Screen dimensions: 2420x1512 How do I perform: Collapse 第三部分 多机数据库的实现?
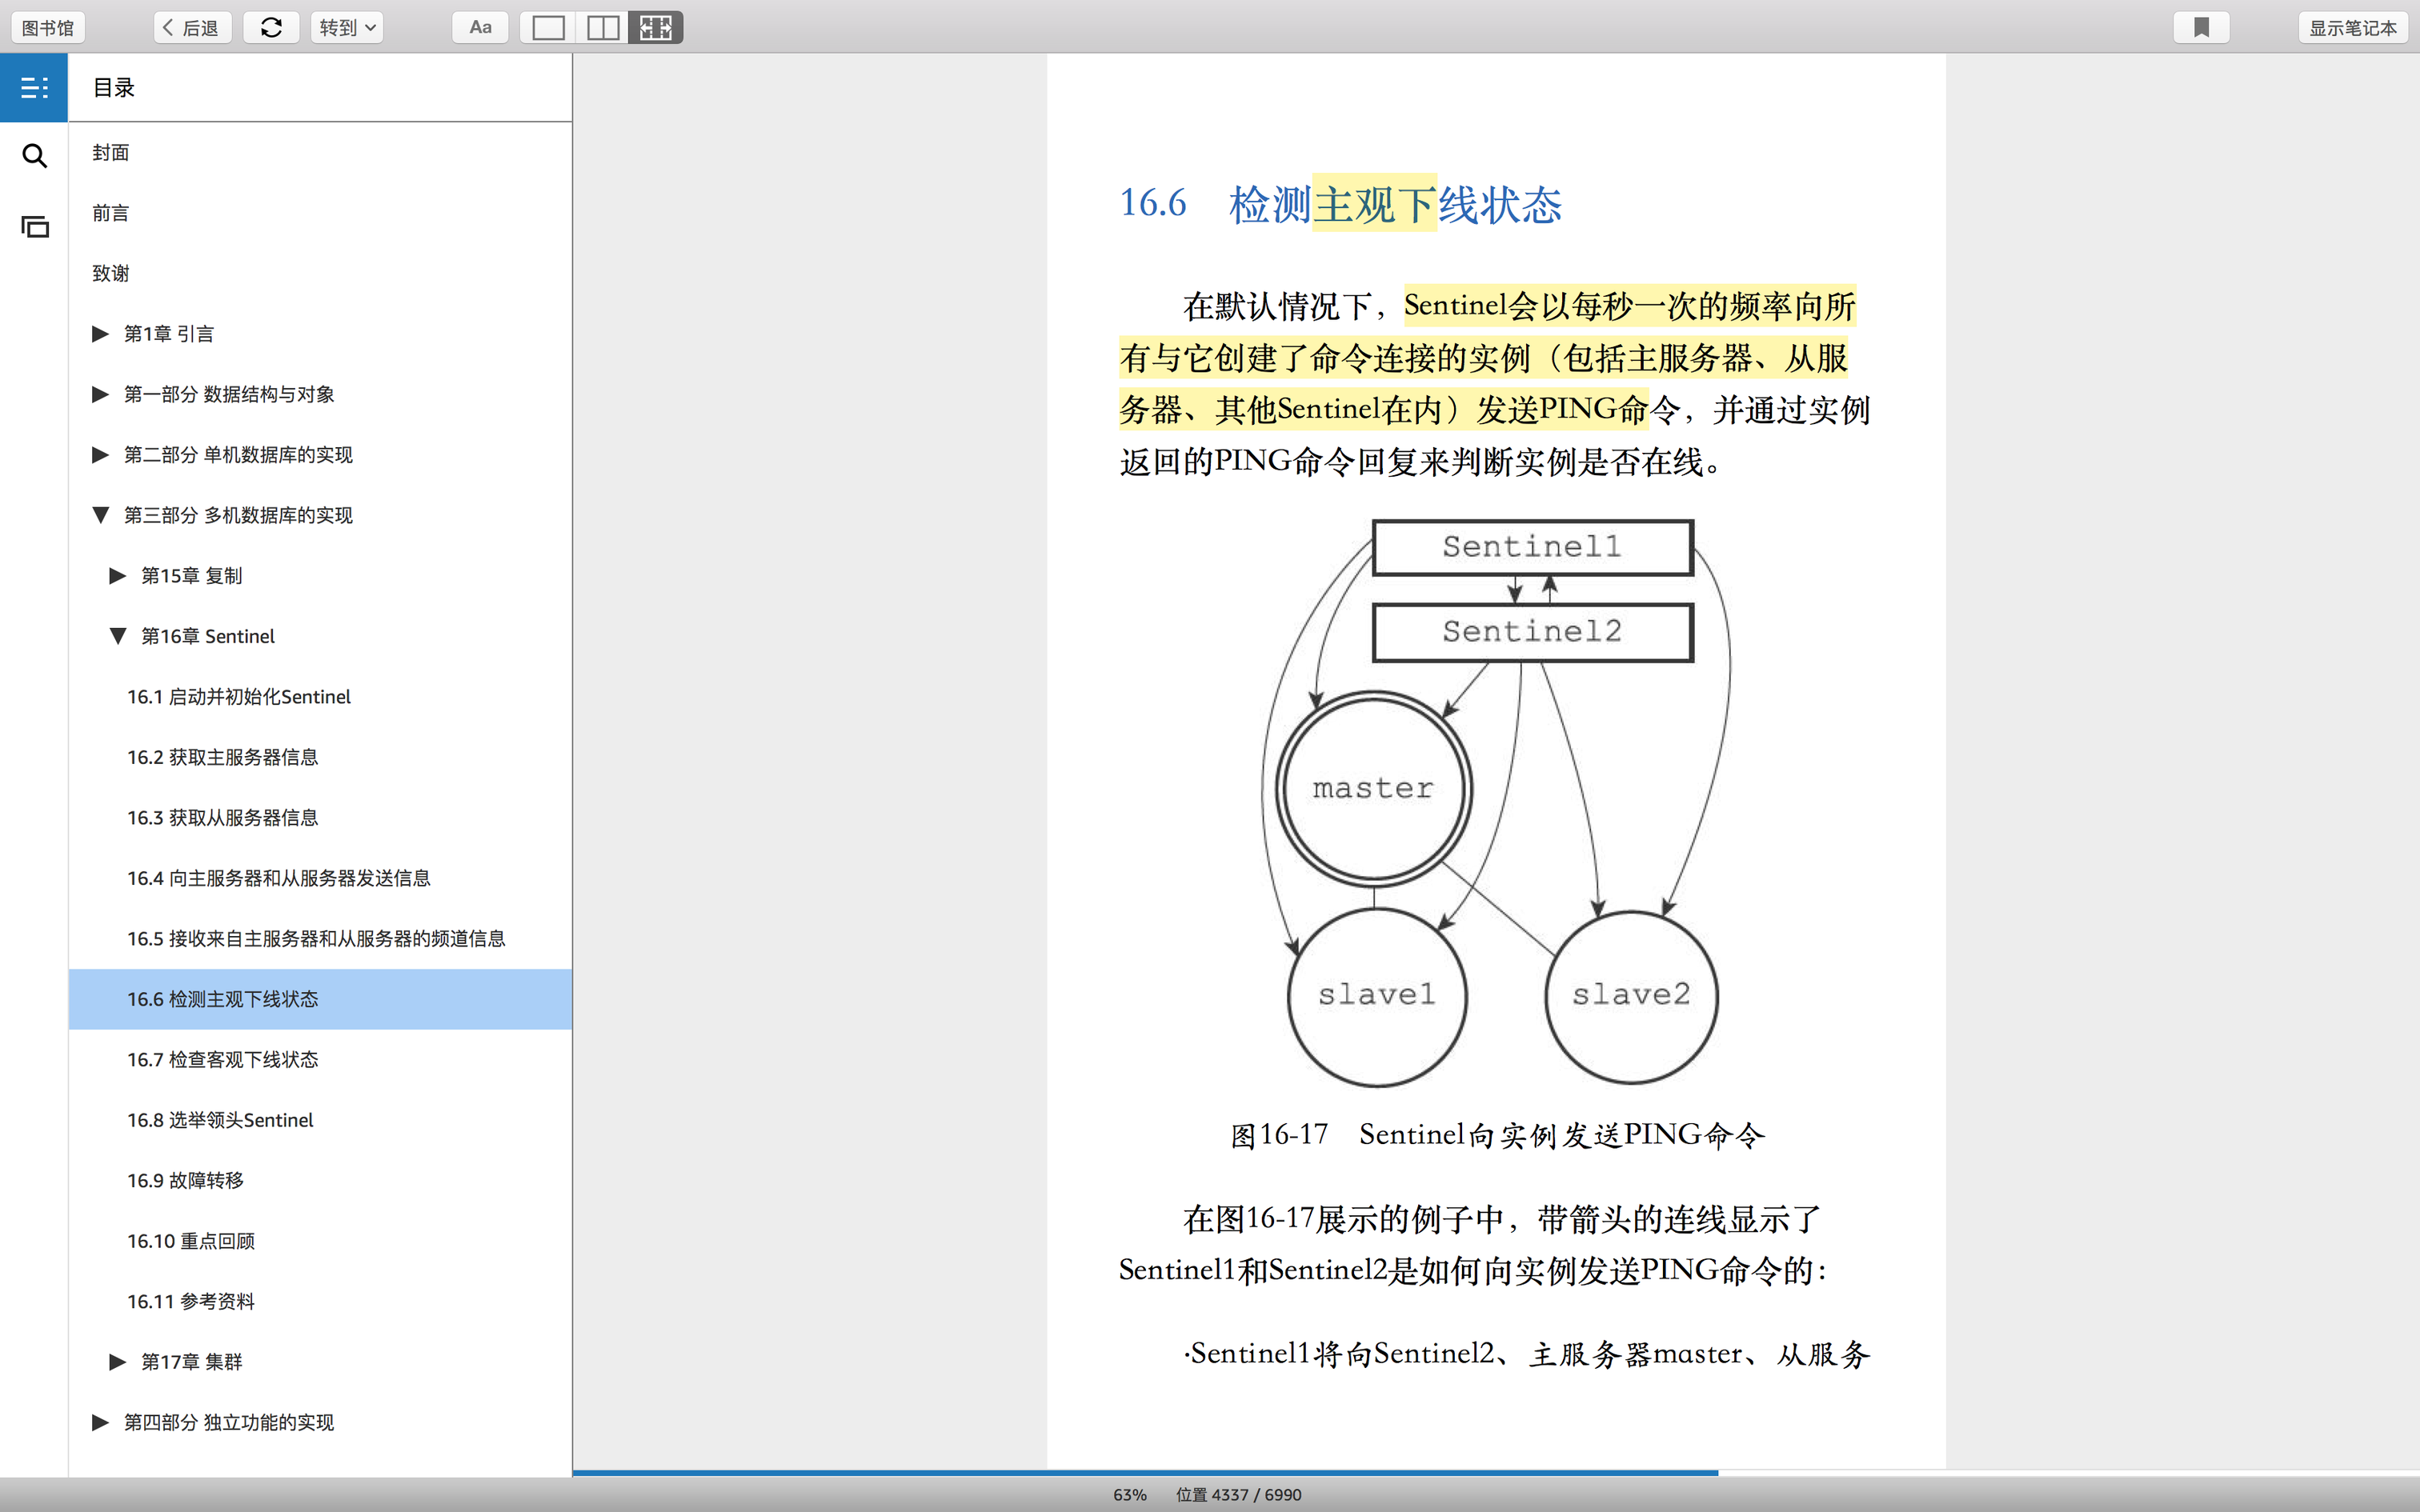point(100,515)
